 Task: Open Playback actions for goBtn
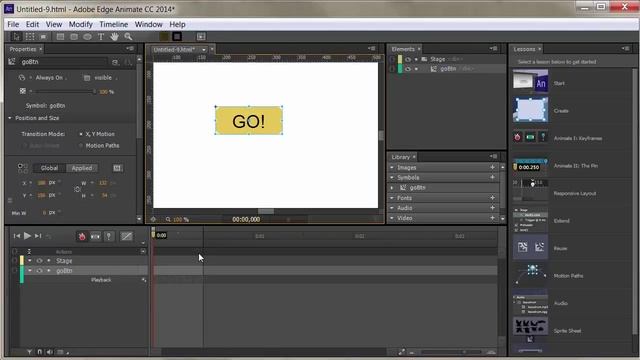click(144, 280)
